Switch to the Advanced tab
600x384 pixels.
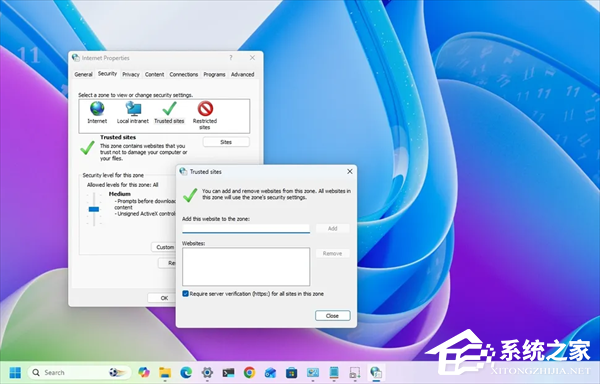[x=243, y=74]
